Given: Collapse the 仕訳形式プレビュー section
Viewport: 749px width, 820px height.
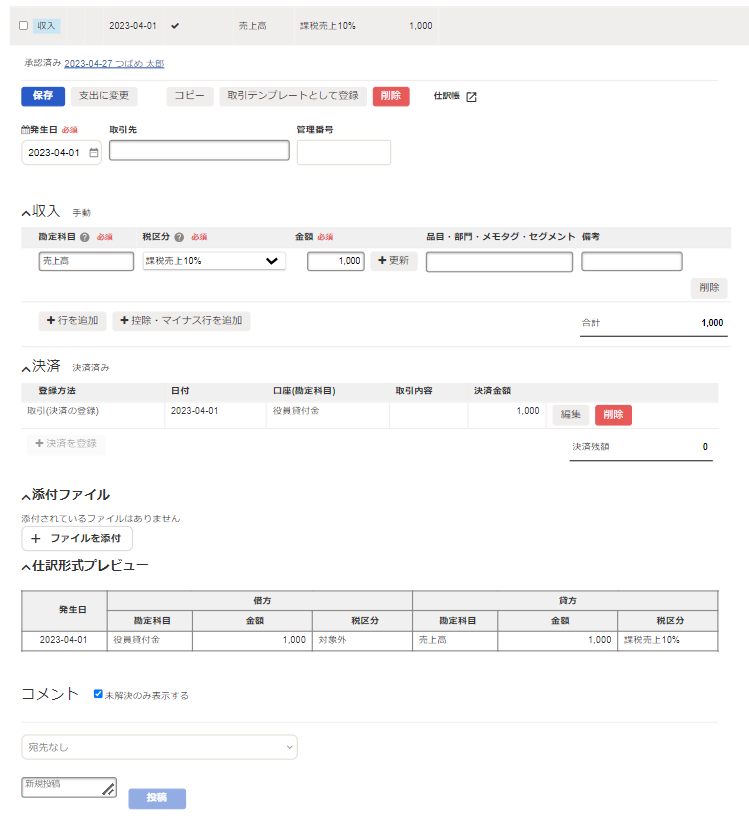Looking at the screenshot, I should (26, 567).
